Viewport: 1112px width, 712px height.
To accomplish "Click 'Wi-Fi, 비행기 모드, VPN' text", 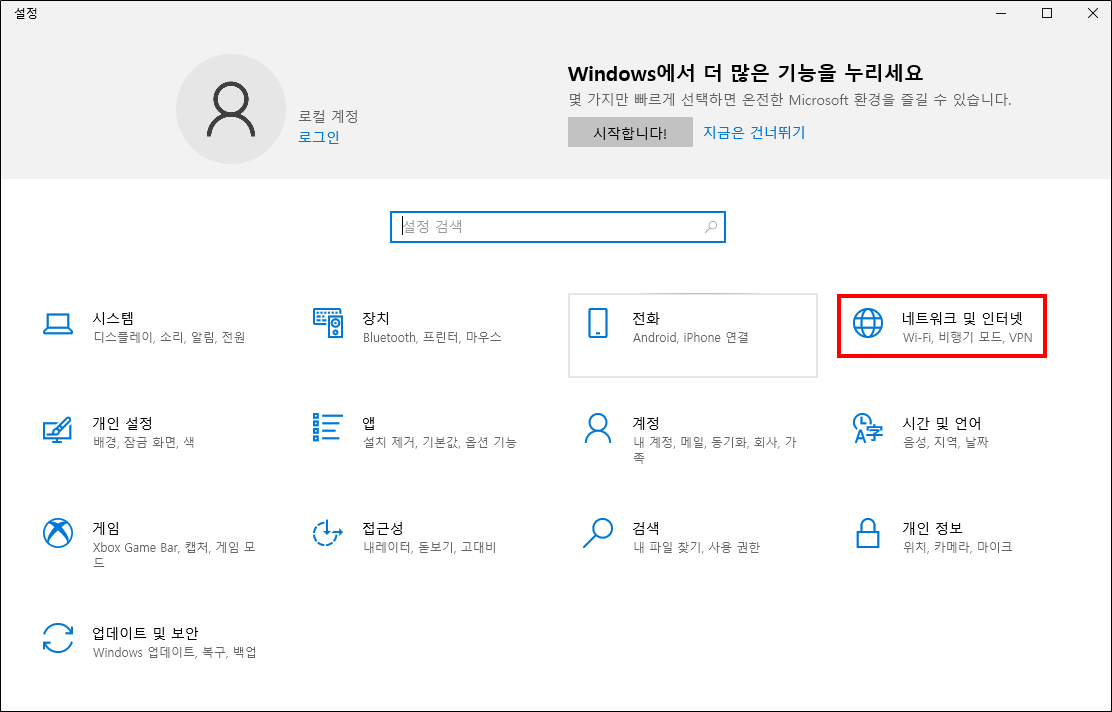I will [x=967, y=338].
